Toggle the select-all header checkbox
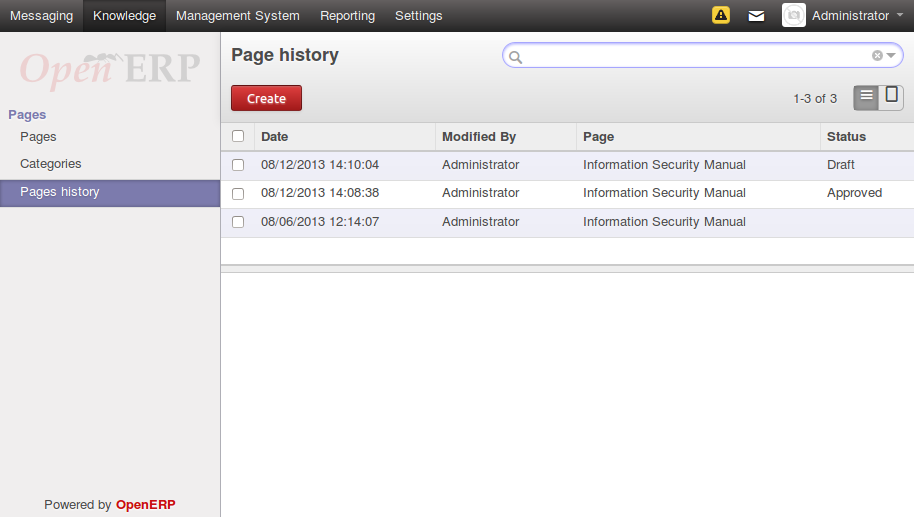The height and width of the screenshot is (517, 914). click(238, 136)
